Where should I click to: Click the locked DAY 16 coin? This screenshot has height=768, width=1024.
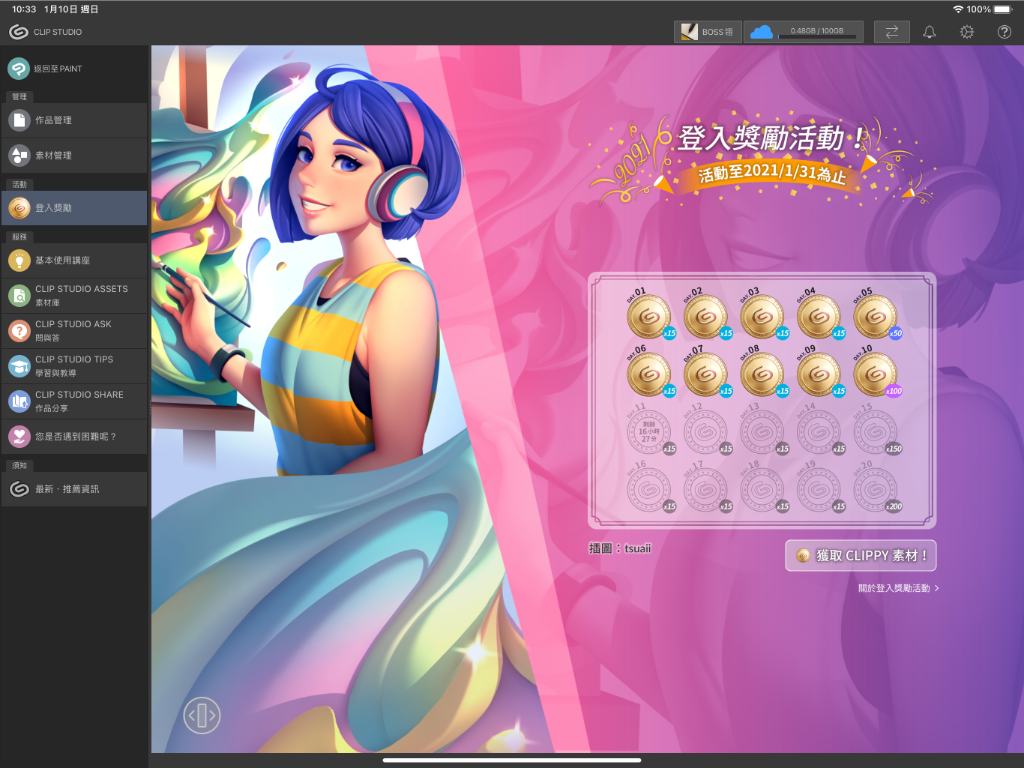coord(648,489)
